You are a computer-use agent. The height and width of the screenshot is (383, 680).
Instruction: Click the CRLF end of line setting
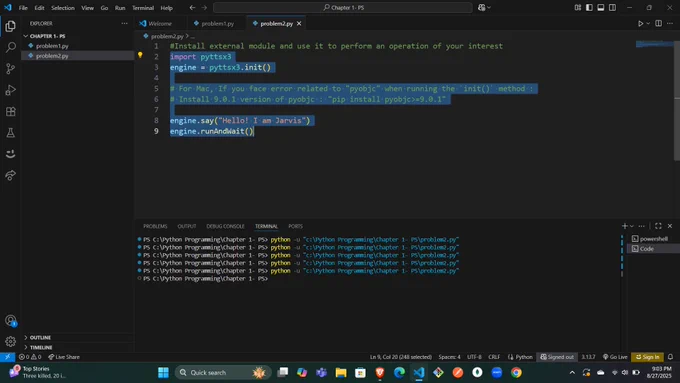point(494,357)
